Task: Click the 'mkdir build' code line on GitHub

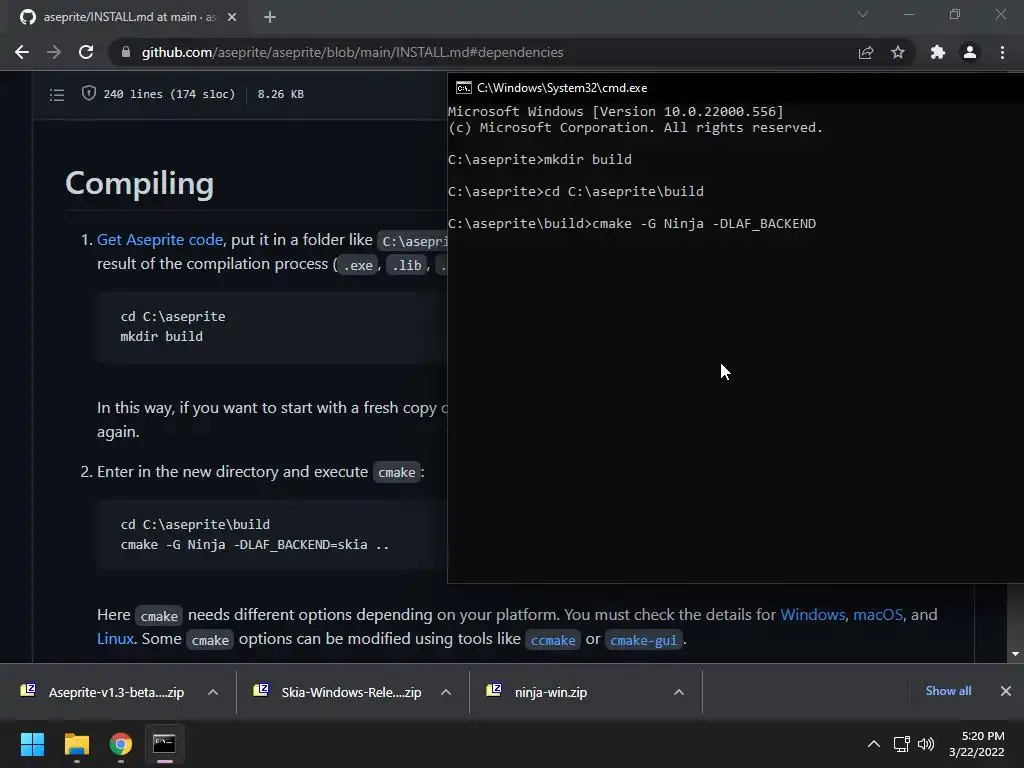Action: pyautogui.click(x=161, y=336)
